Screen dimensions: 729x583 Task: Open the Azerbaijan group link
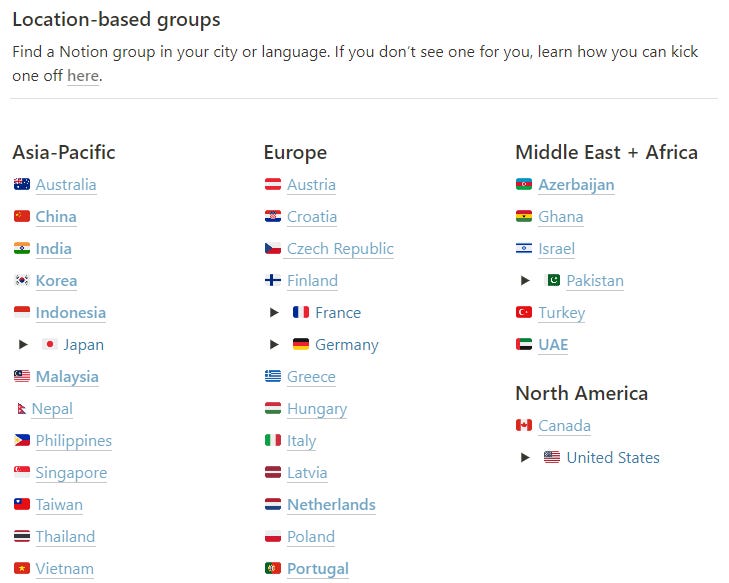pos(577,185)
